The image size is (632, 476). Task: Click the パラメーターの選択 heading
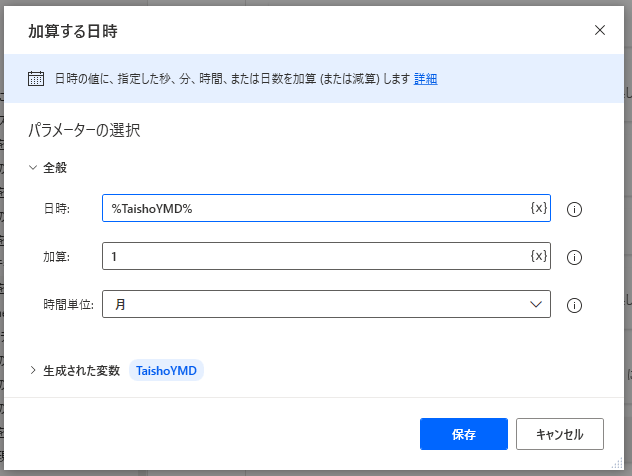click(83, 130)
